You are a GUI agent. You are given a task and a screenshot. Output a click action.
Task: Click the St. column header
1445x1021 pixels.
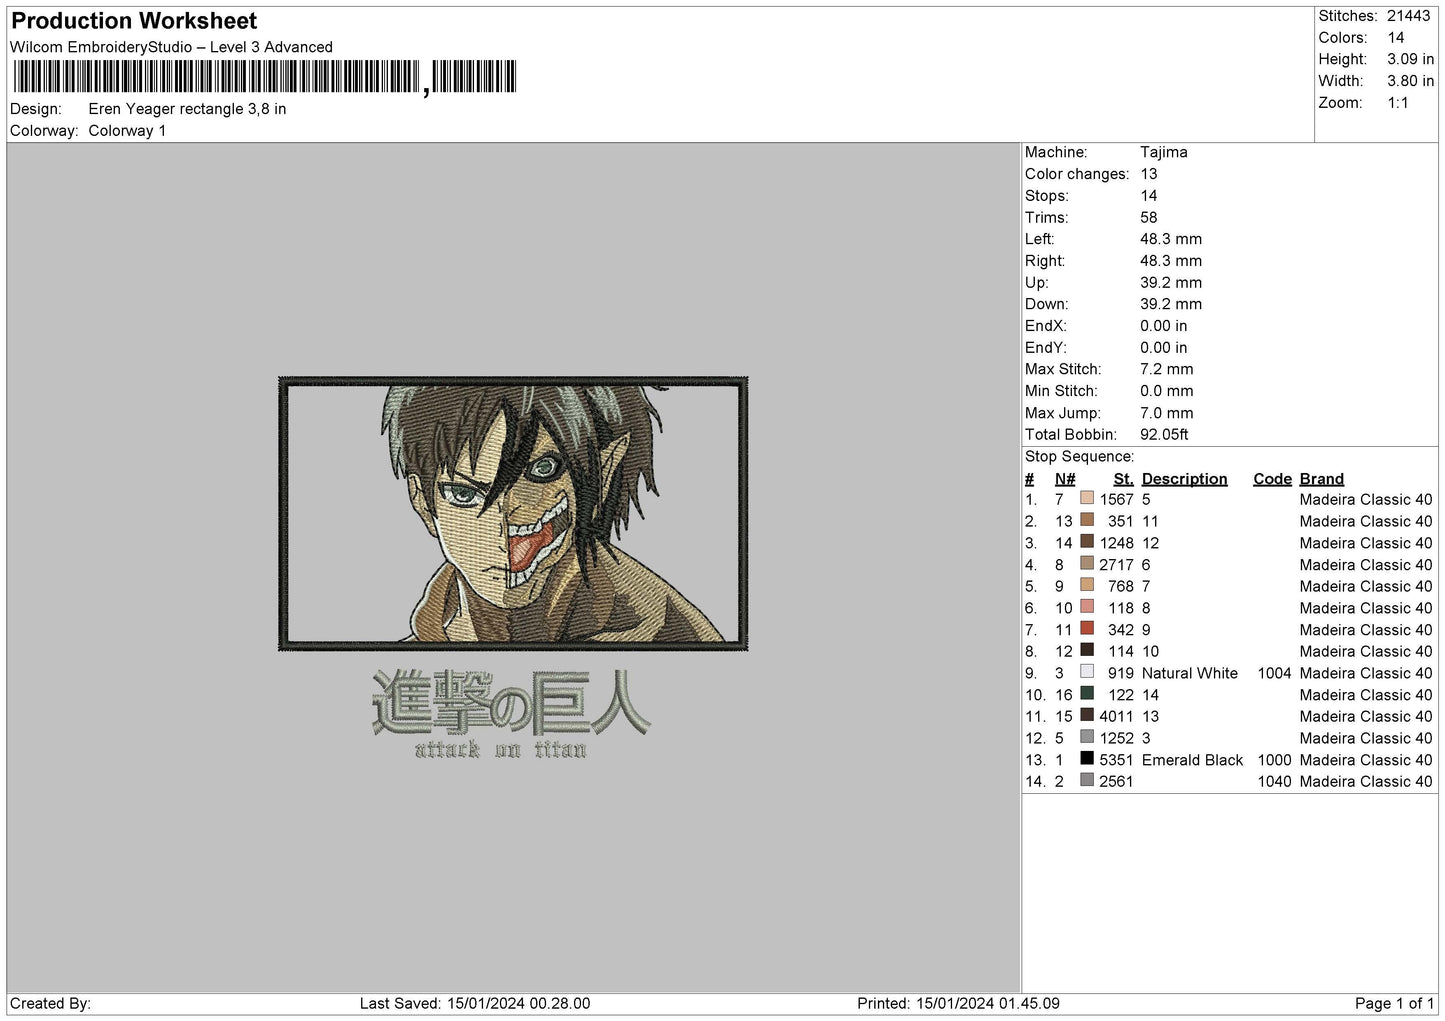pyautogui.click(x=1123, y=479)
